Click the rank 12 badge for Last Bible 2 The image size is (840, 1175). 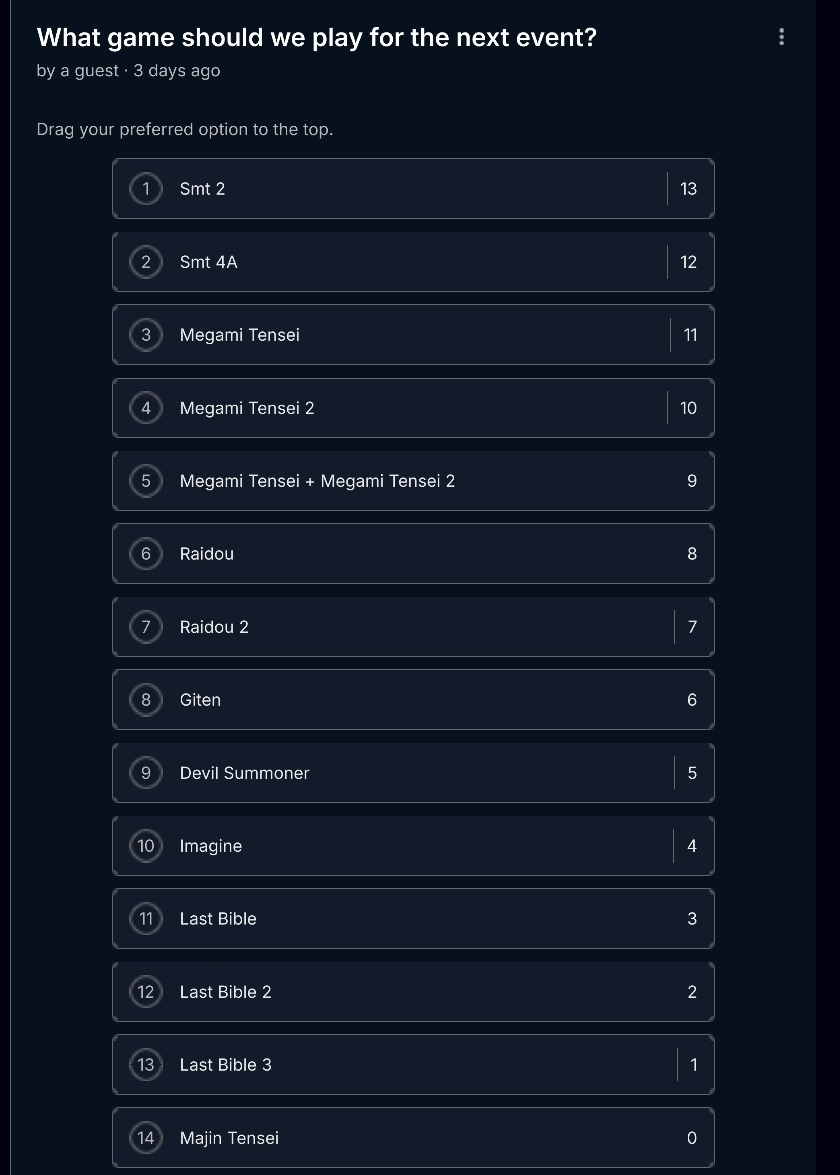click(x=146, y=992)
